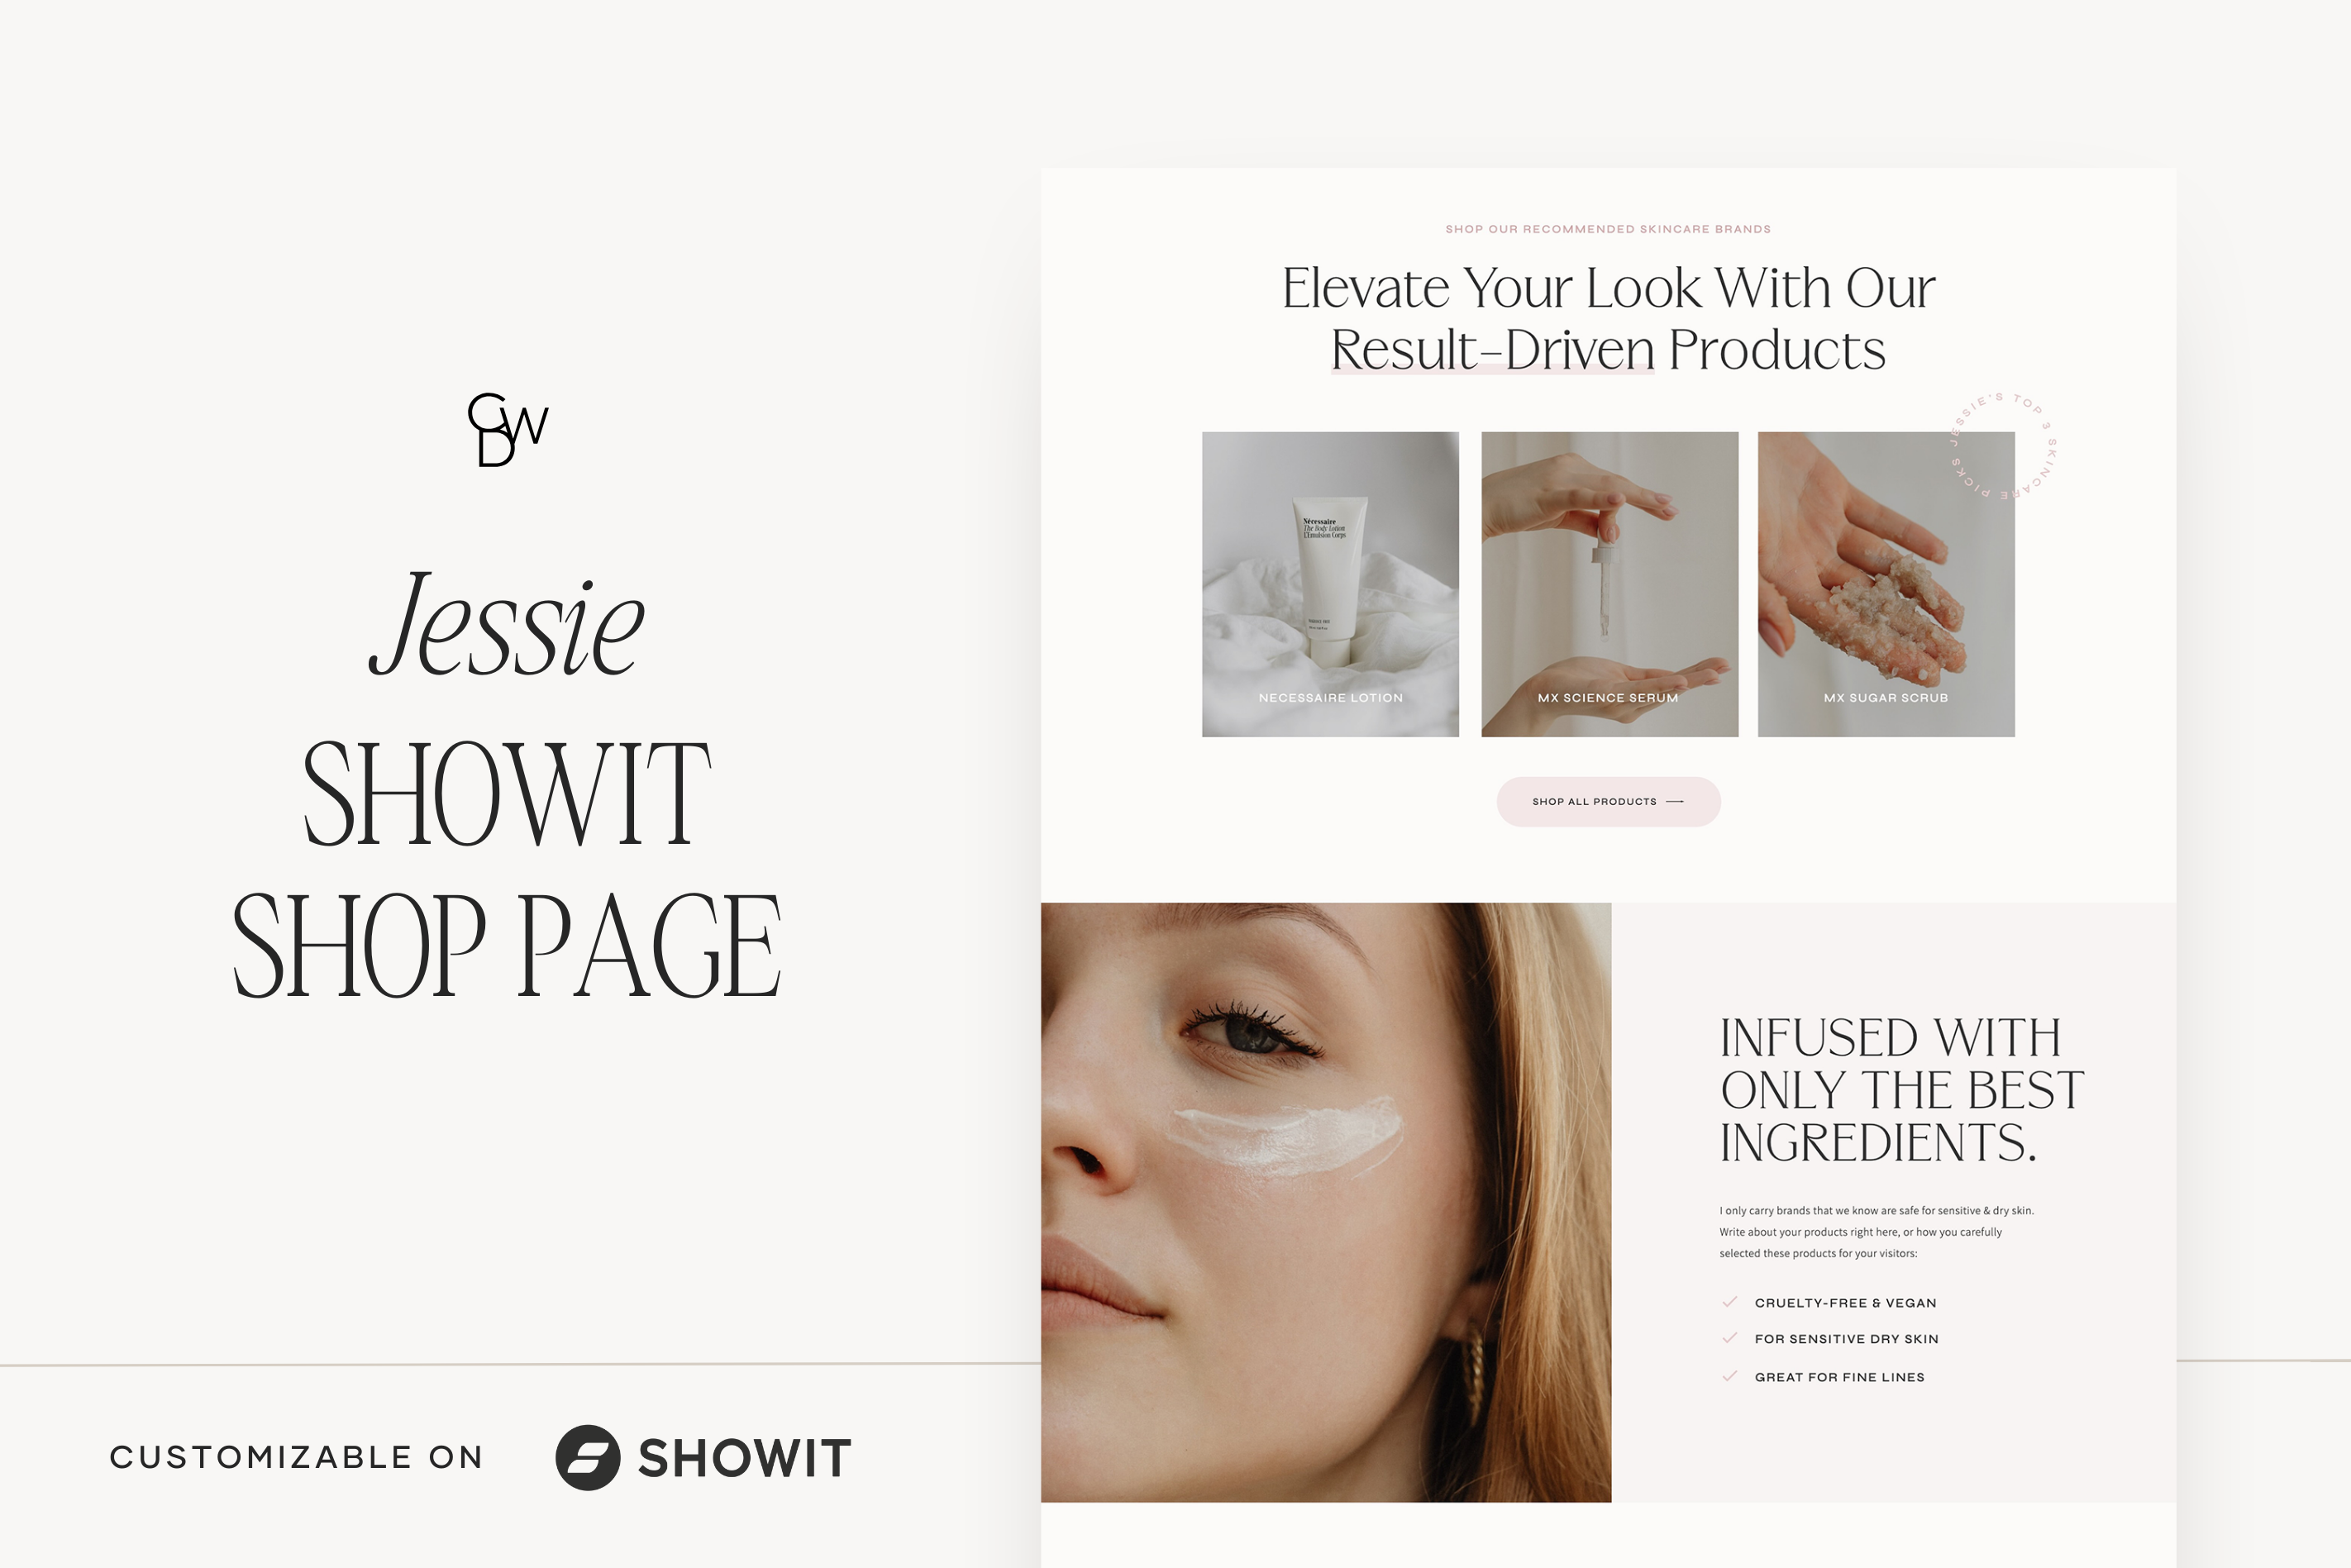The image size is (2351, 1568).
Task: Click the Shop Our Recommended Skincare Brands tagline
Action: point(1608,229)
